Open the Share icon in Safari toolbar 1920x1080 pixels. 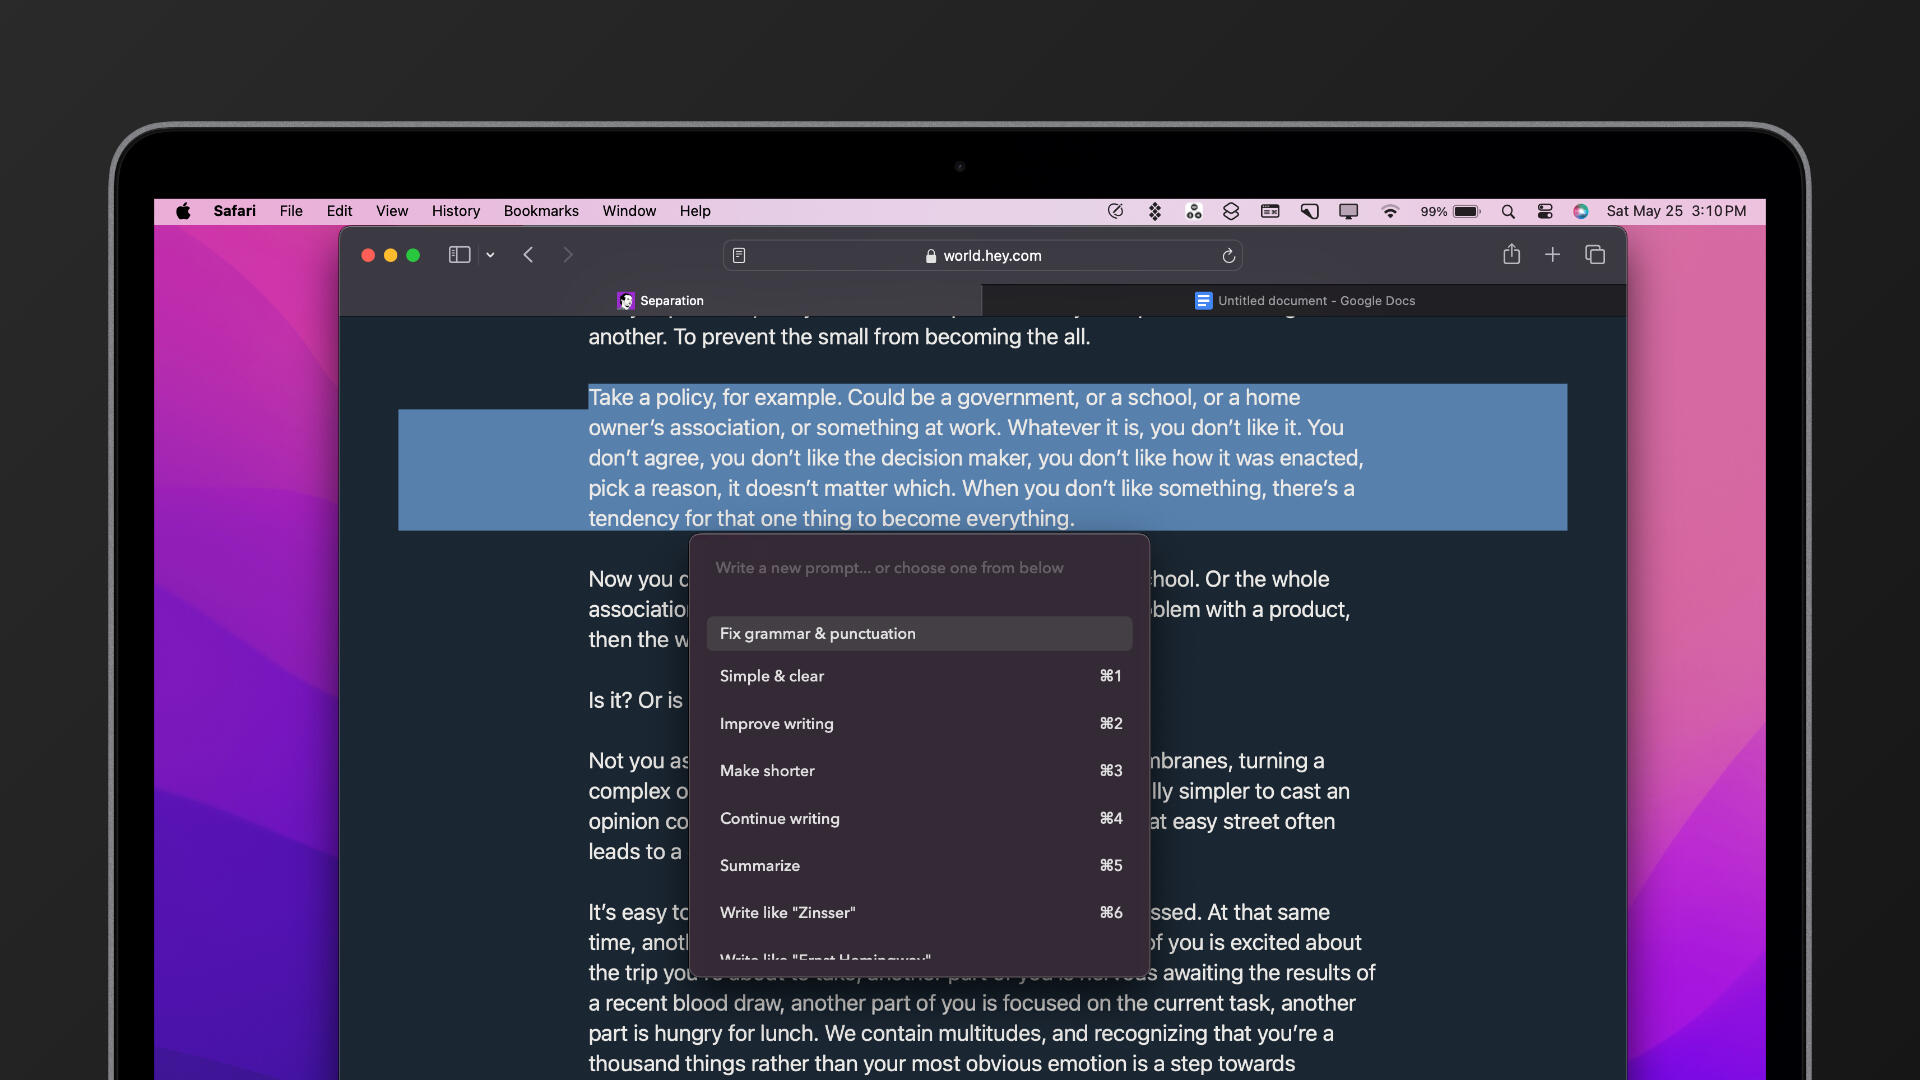[1511, 255]
